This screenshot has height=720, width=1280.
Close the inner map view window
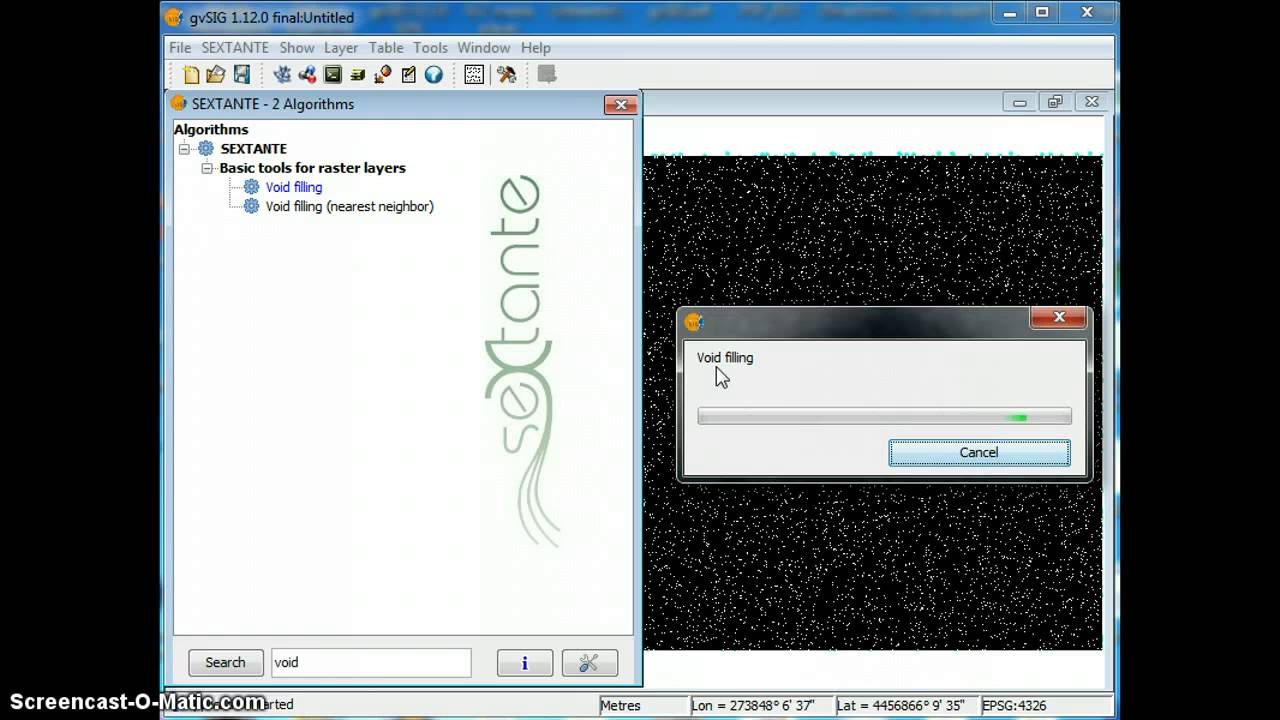coord(1092,102)
